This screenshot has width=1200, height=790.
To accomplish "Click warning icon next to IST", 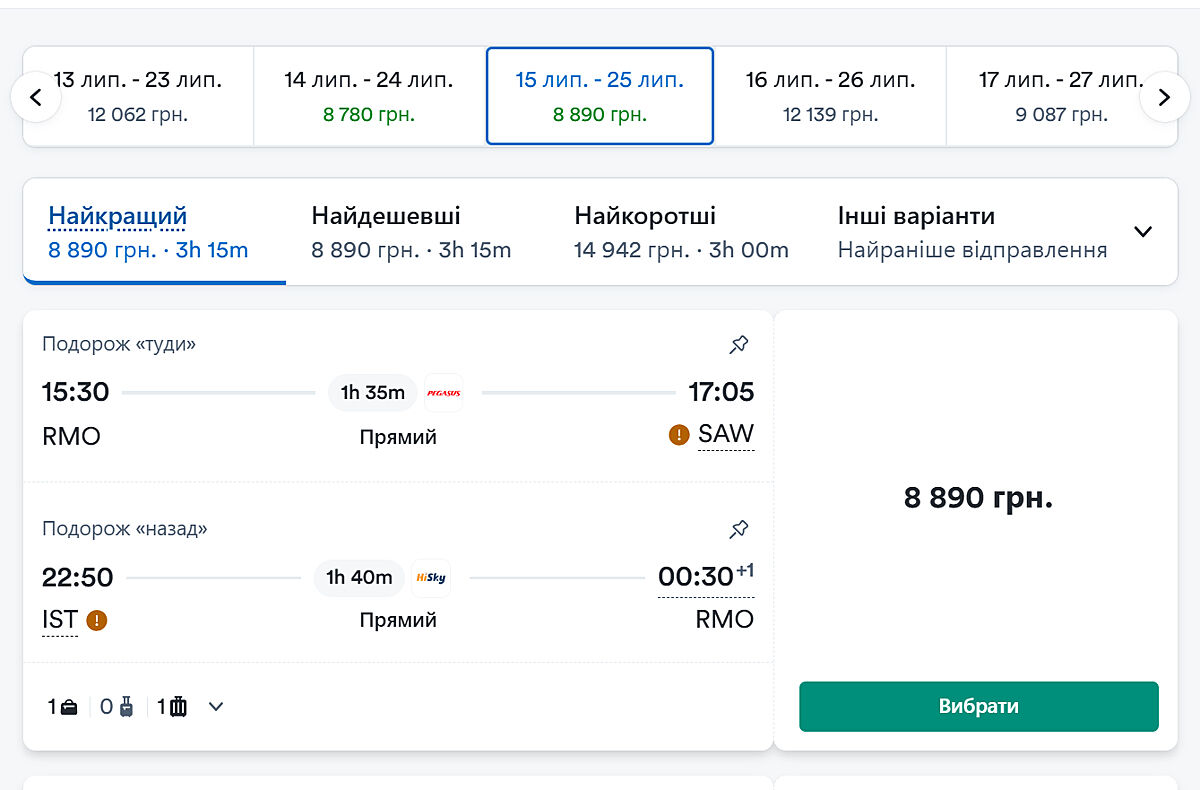I will pos(96,620).
